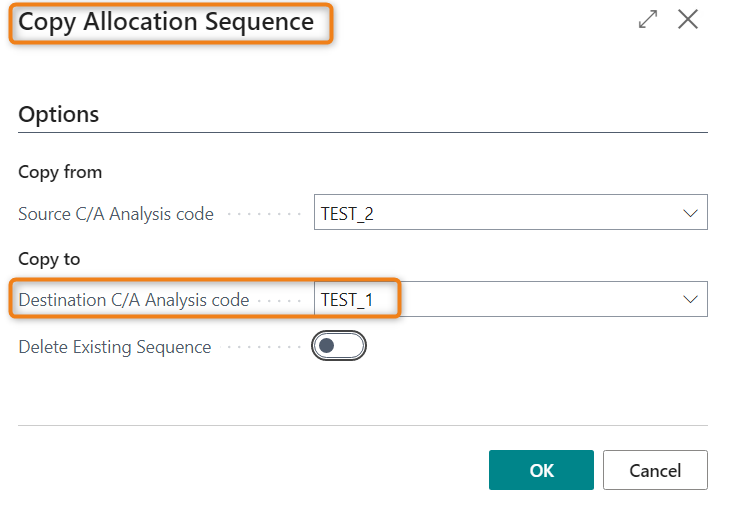Click the TEST_1 text value
Screen dimensions: 729x508
347,300
